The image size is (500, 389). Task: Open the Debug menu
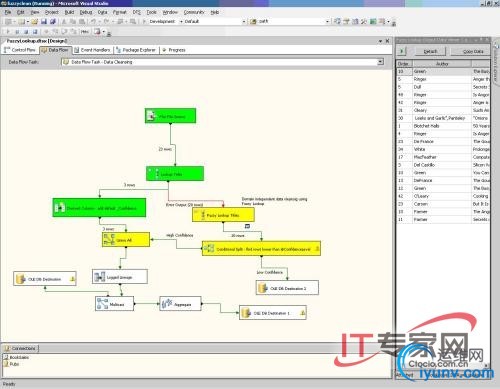coord(86,12)
